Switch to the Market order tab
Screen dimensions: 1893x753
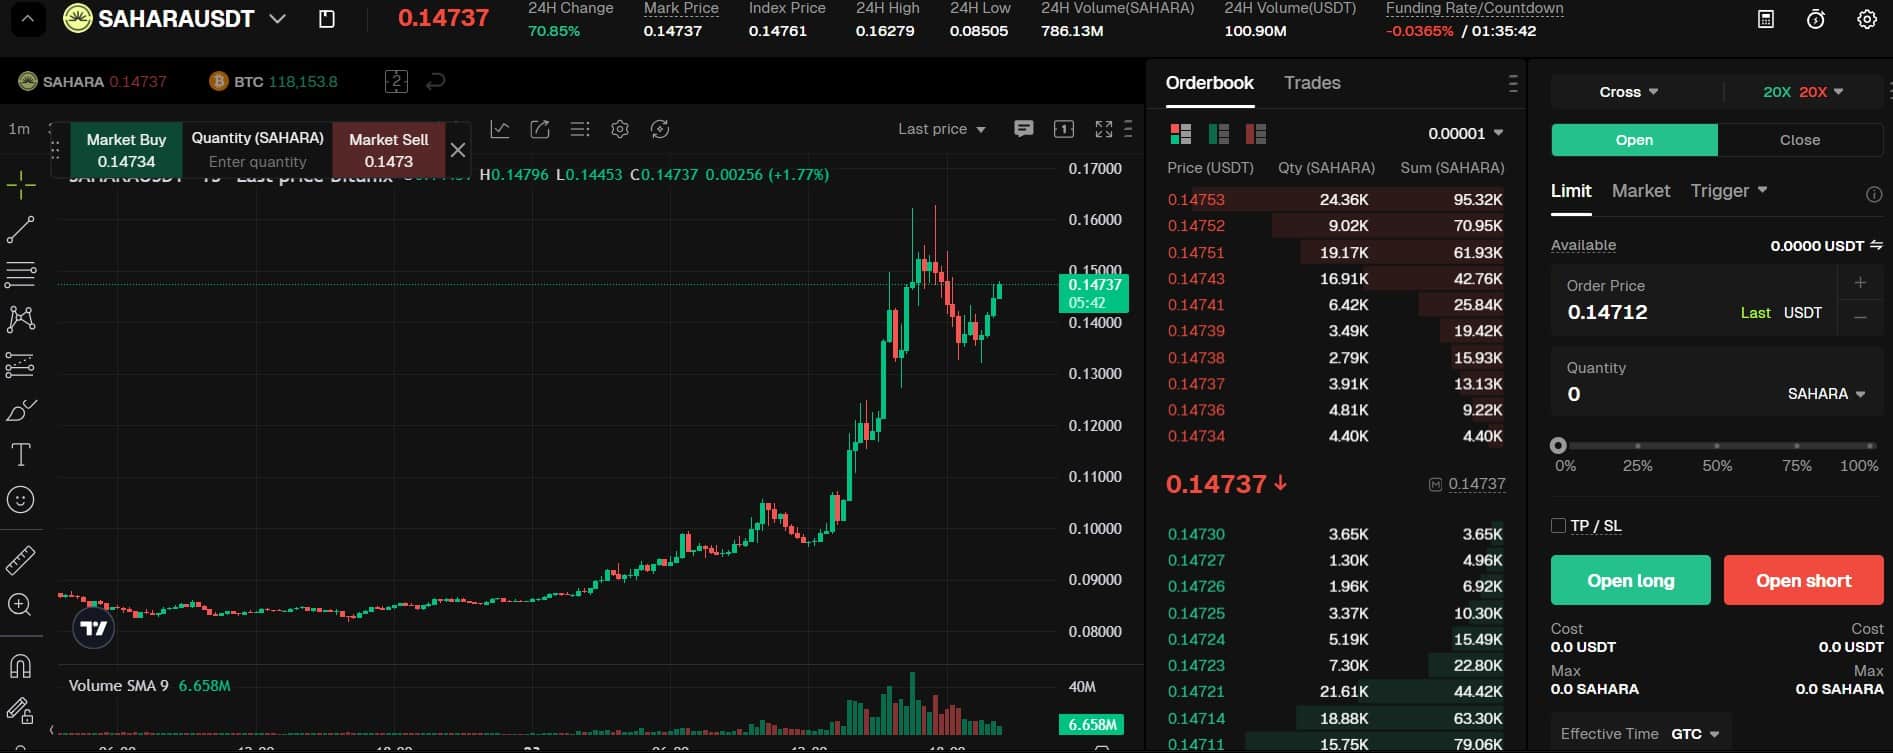click(x=1641, y=191)
